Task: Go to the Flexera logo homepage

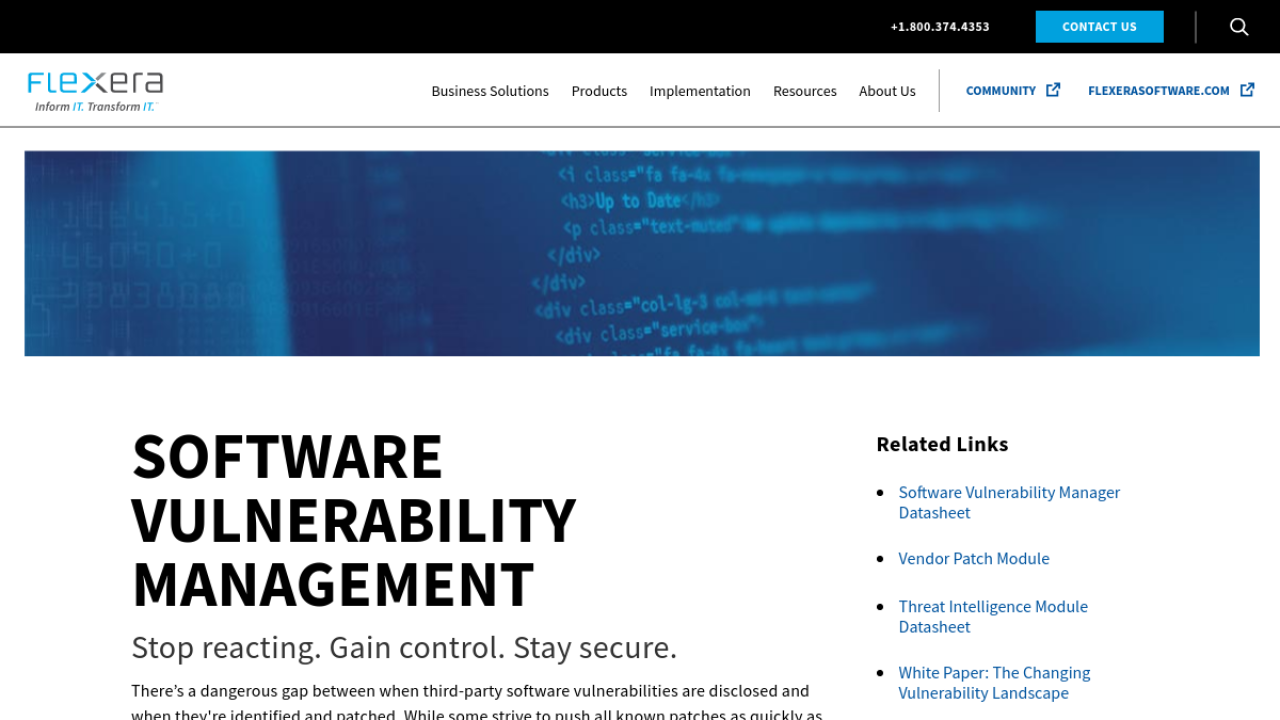Action: pyautogui.click(x=95, y=91)
